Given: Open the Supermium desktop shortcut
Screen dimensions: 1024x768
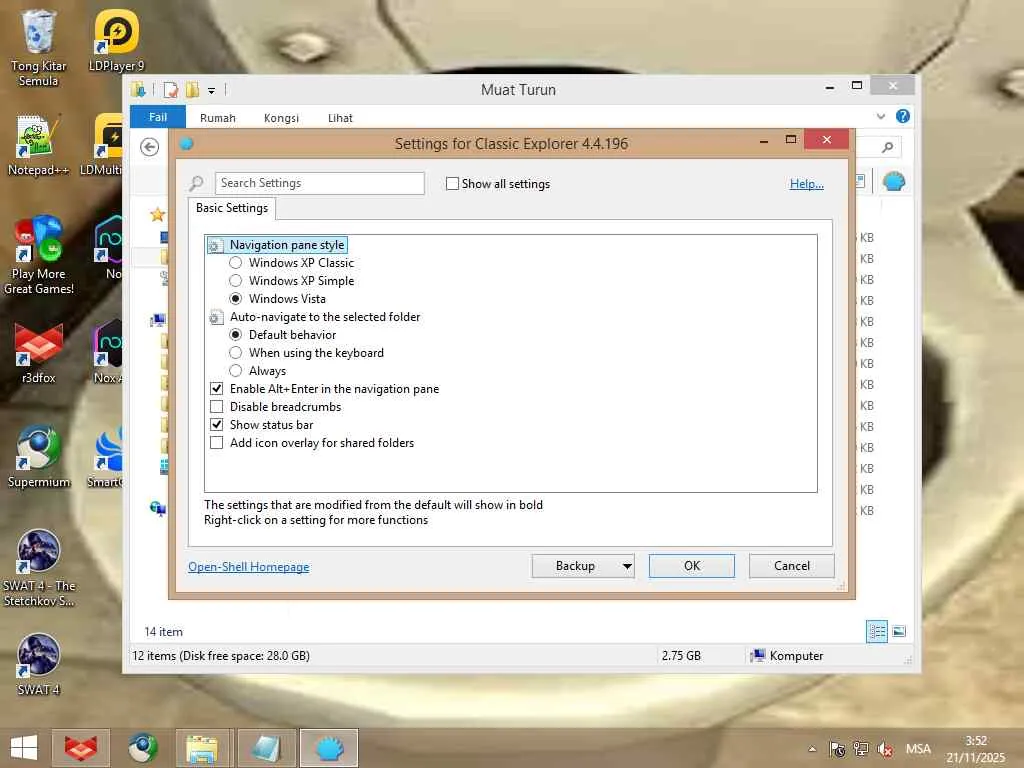Looking at the screenshot, I should coord(38,456).
